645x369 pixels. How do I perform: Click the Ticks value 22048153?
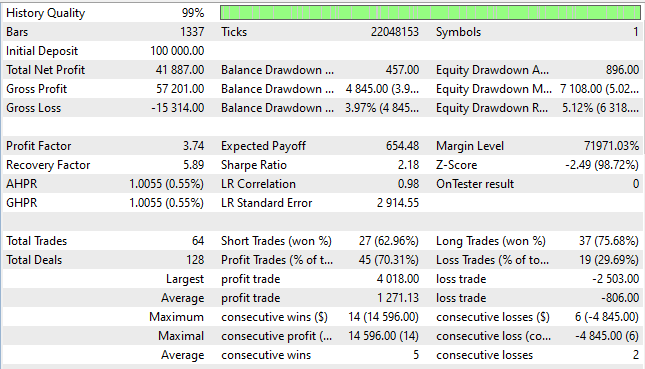point(394,32)
